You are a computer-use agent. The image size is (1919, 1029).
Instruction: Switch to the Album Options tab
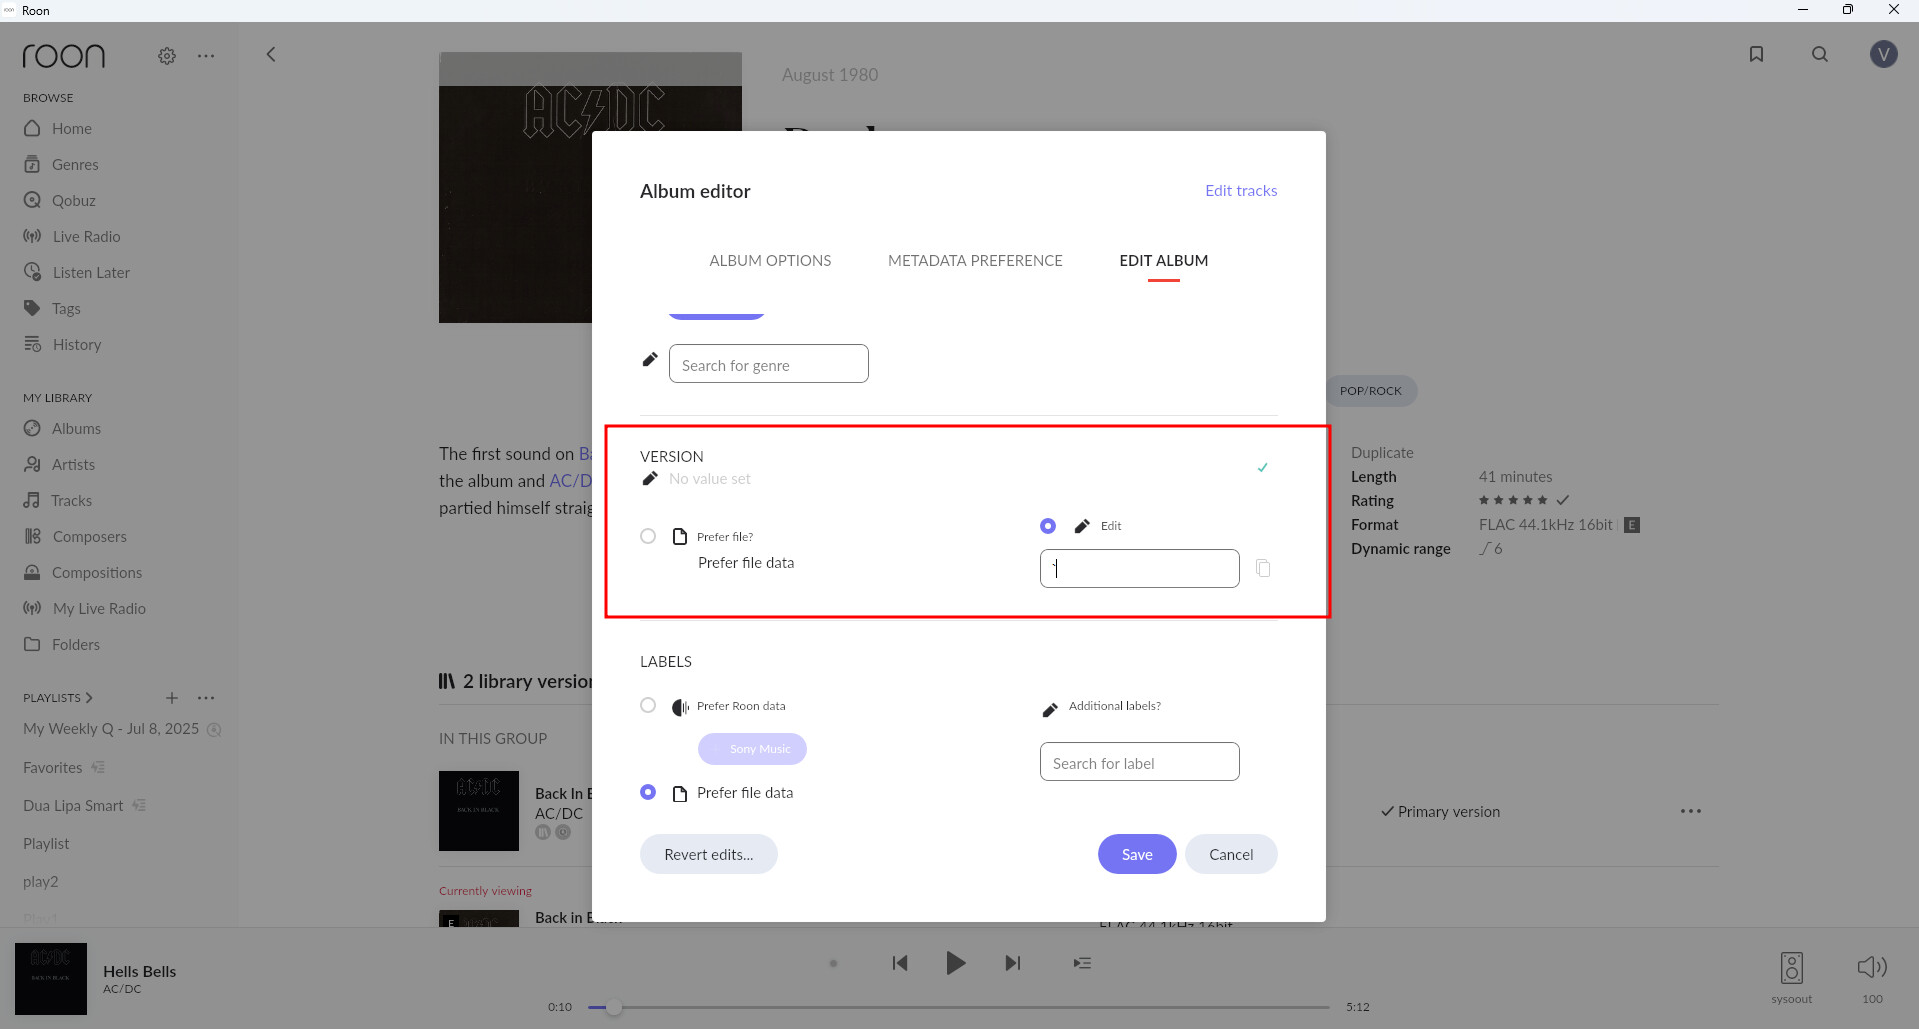coord(770,261)
